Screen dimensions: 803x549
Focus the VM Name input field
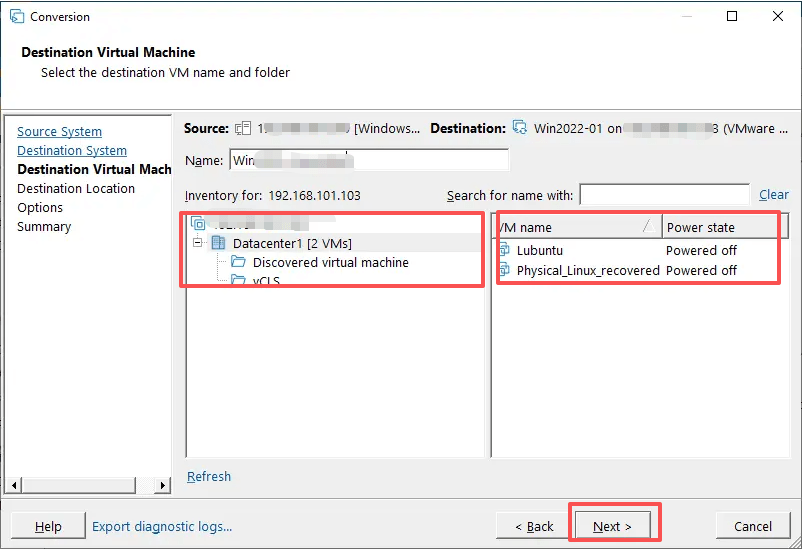(x=369, y=160)
